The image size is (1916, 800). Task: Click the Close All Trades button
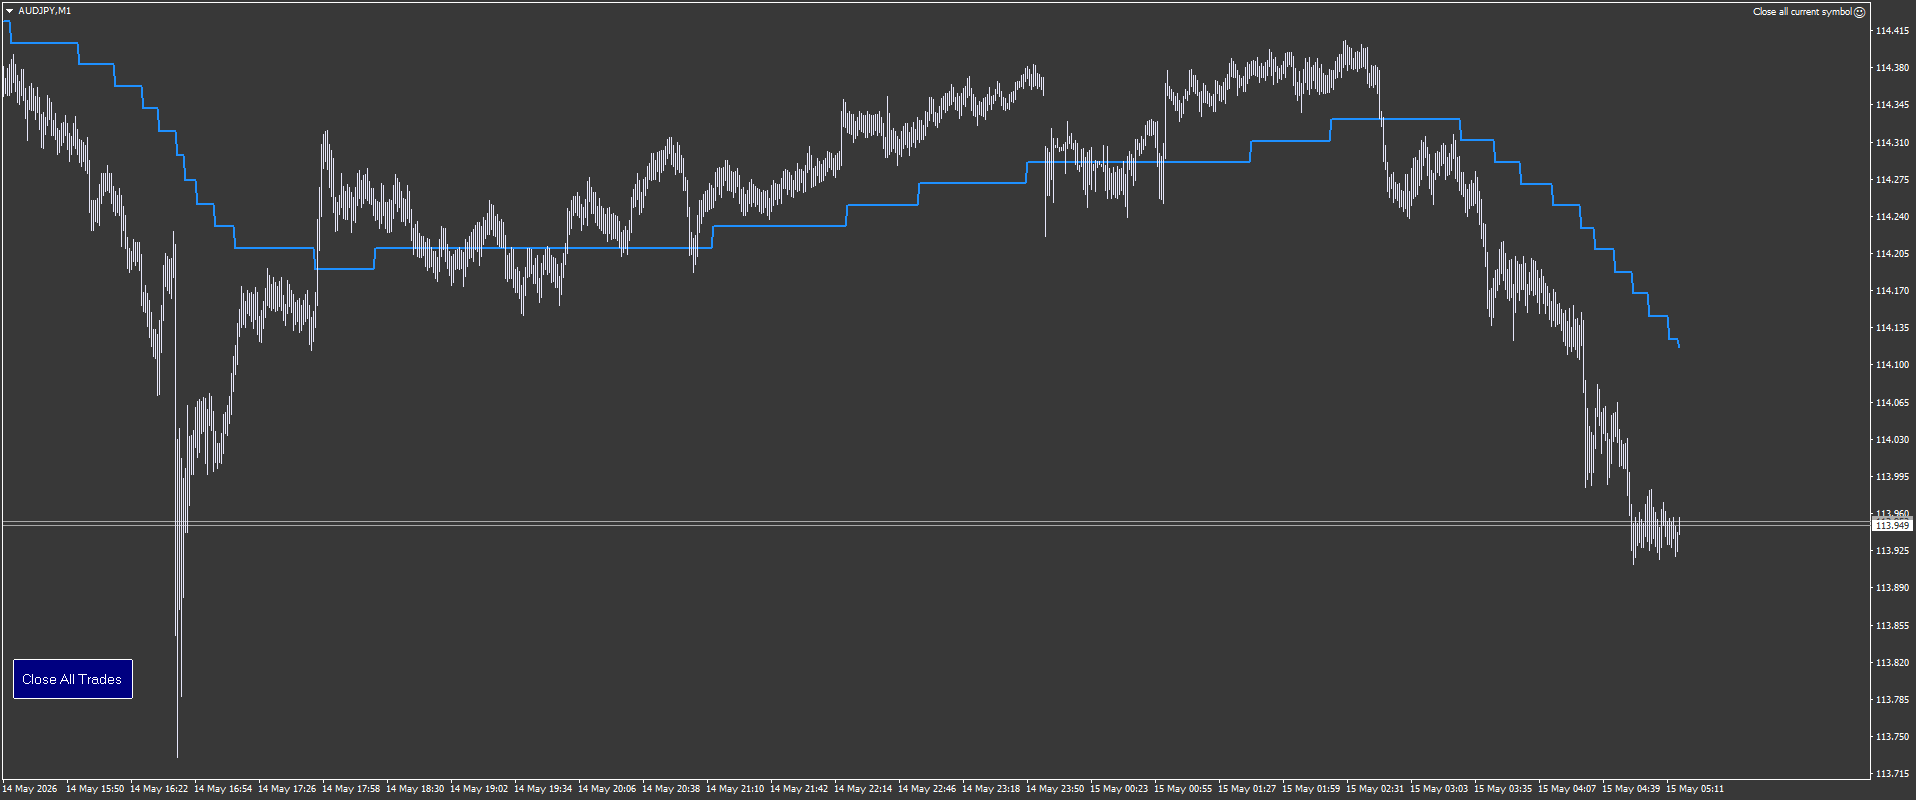(73, 679)
